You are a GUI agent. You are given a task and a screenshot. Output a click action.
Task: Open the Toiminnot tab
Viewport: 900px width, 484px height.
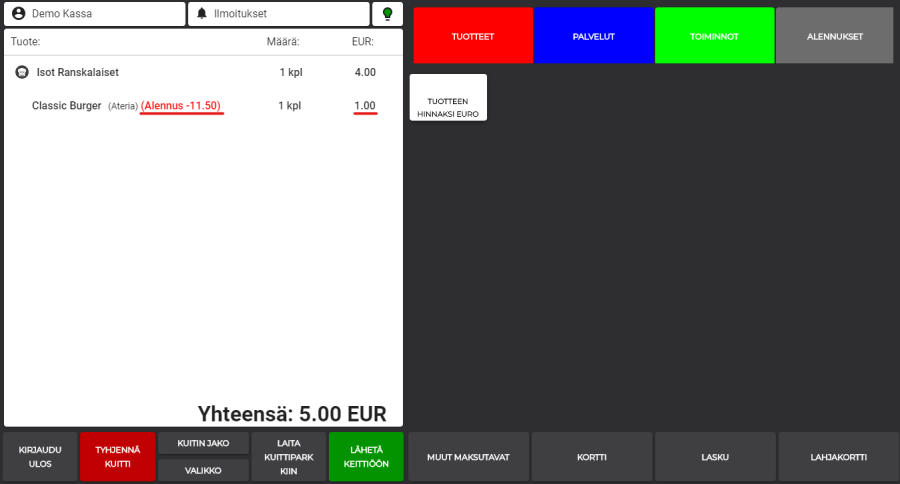tap(714, 36)
